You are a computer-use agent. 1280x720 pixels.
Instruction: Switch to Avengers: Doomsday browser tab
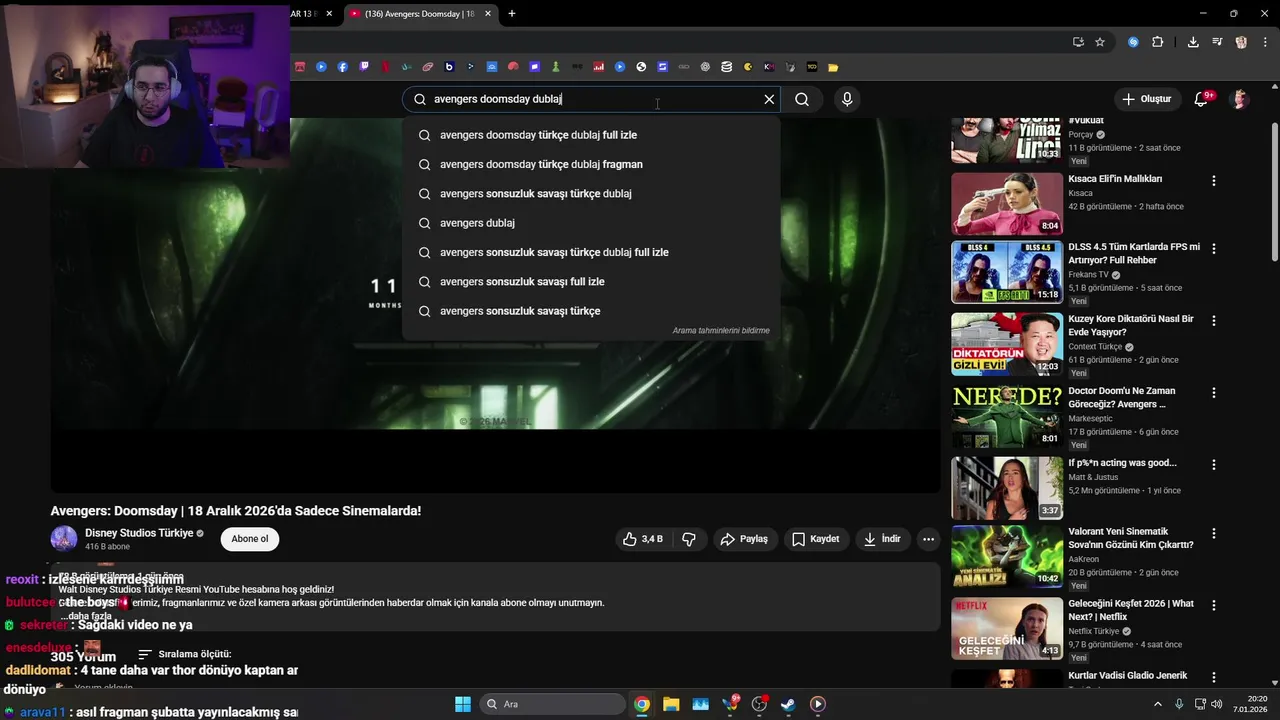coord(419,14)
